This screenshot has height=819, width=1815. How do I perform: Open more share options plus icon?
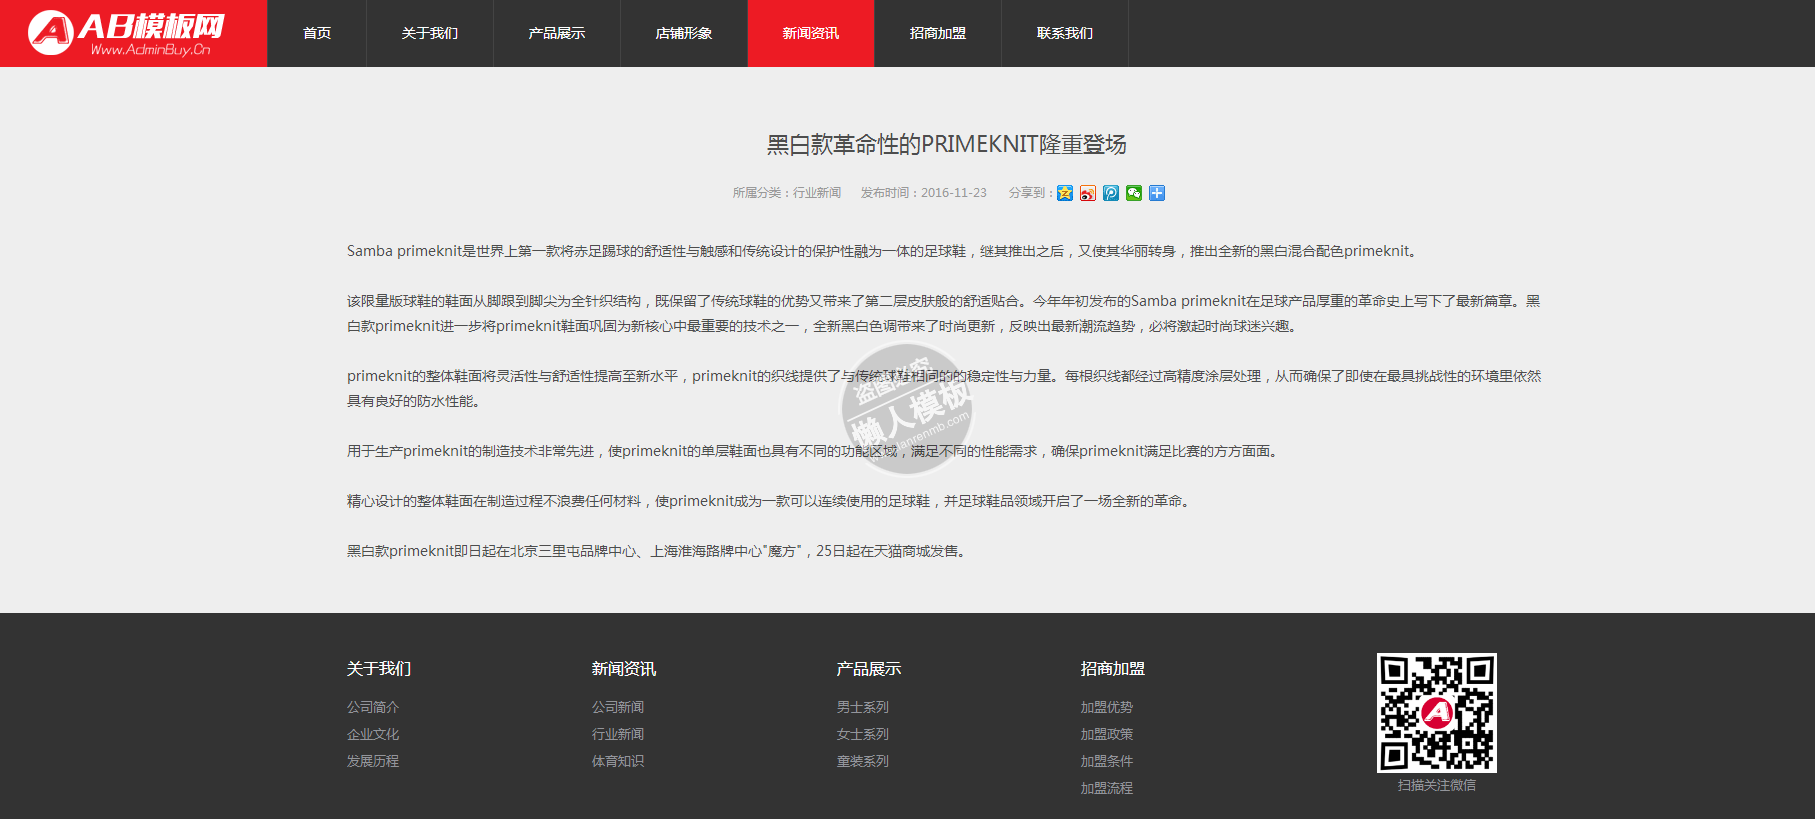coord(1157,193)
